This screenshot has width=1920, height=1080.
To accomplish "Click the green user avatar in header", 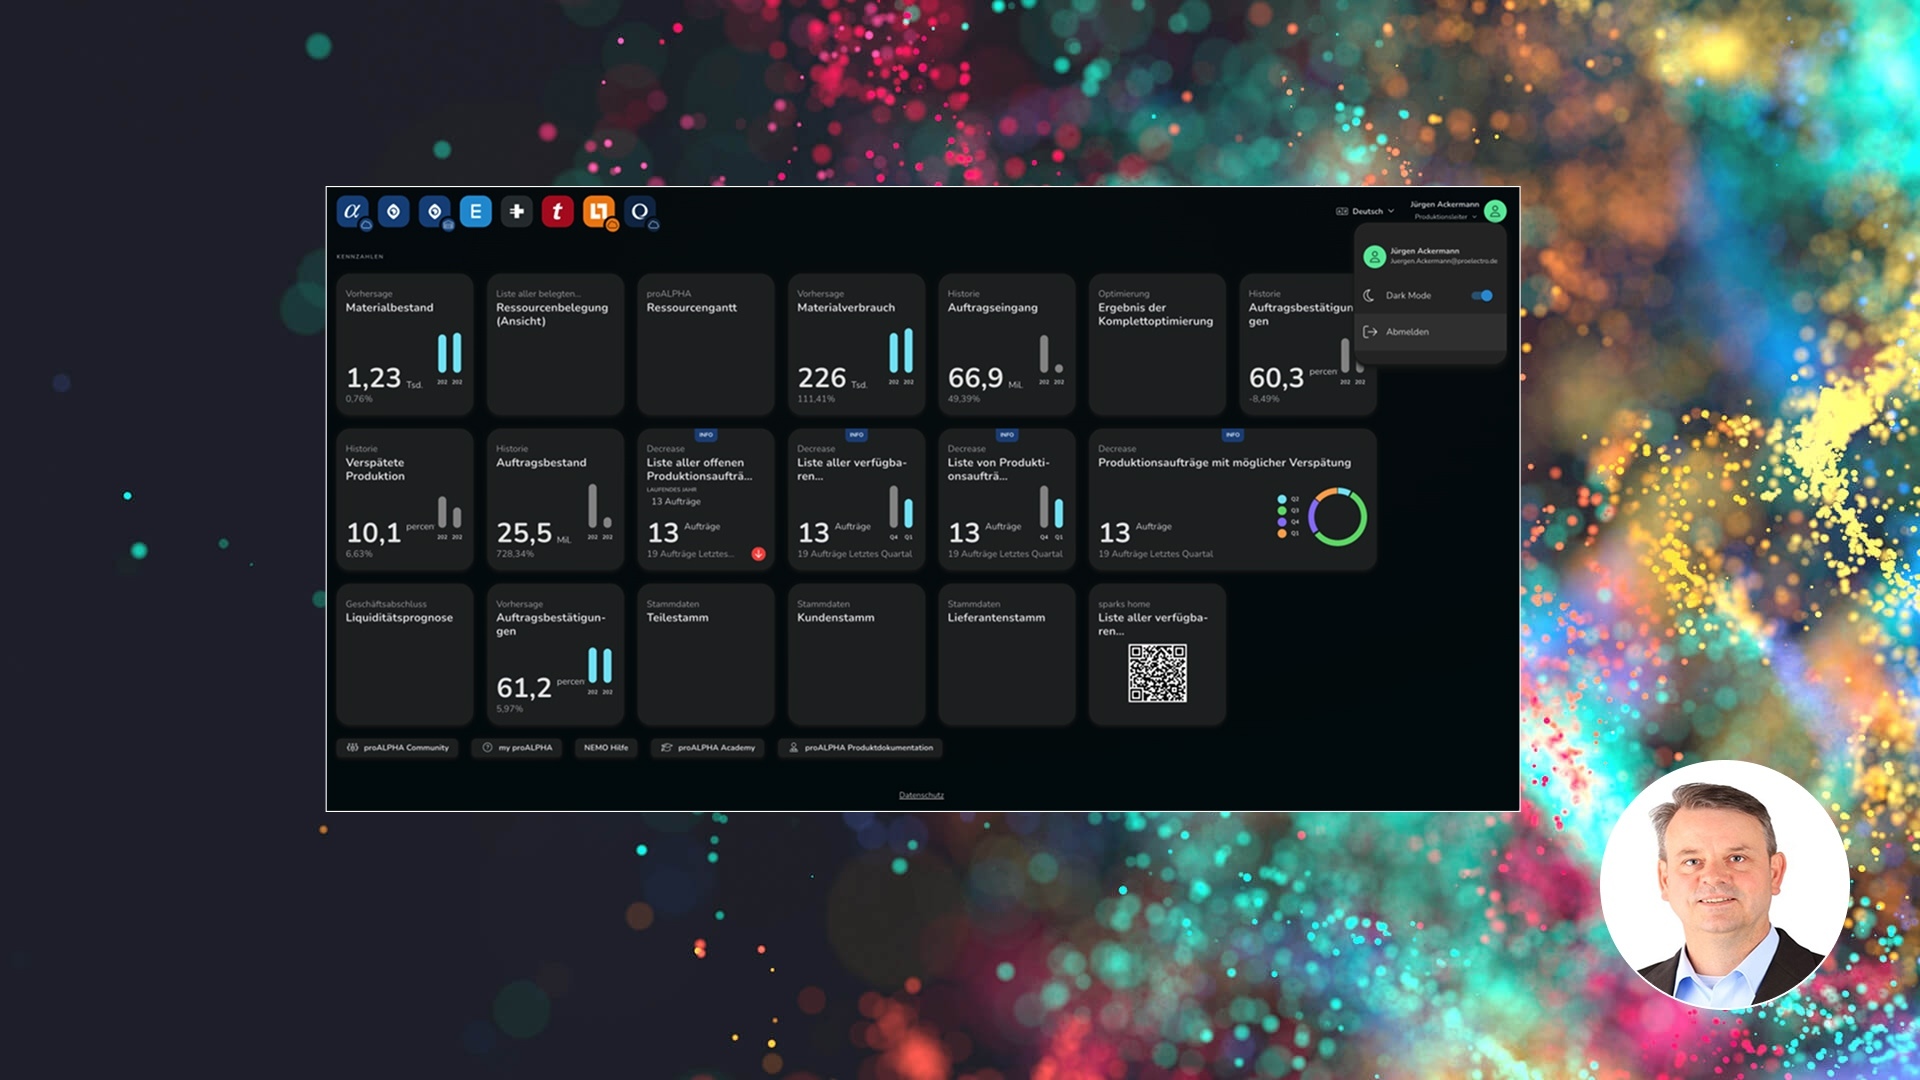I will pos(1495,211).
